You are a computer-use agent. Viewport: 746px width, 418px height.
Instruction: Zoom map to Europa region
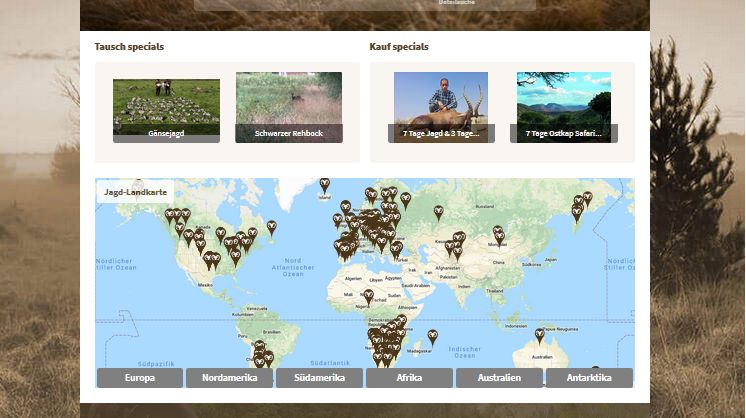tap(140, 378)
